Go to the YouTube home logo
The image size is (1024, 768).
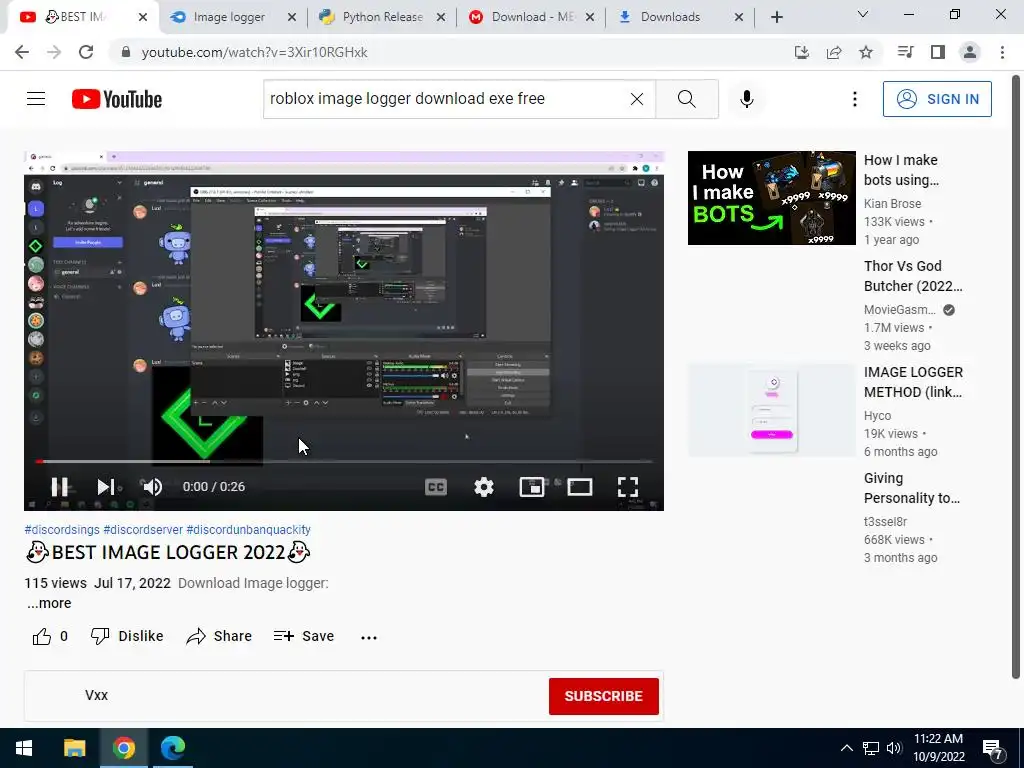[117, 99]
